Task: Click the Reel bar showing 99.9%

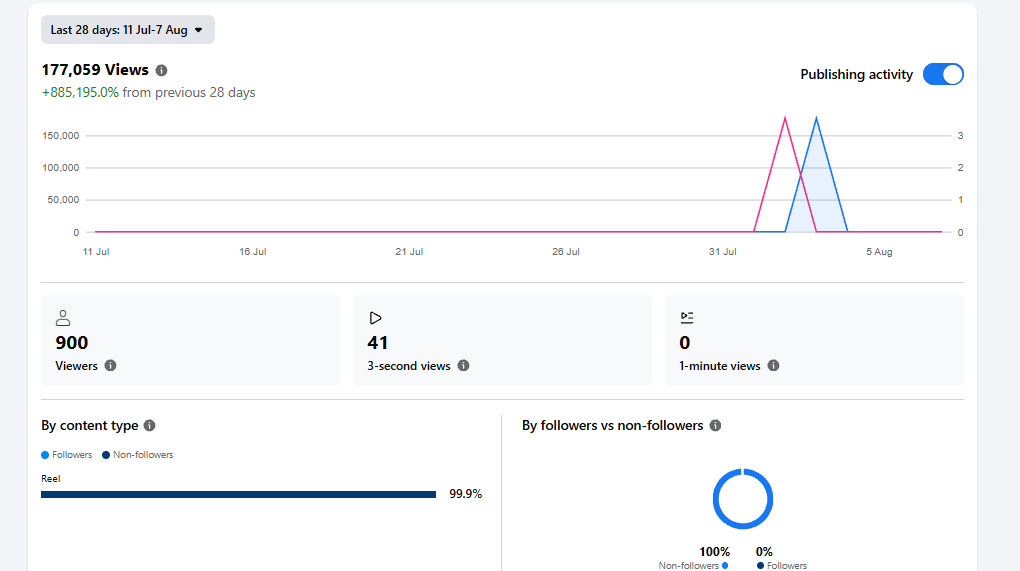Action: click(238, 495)
